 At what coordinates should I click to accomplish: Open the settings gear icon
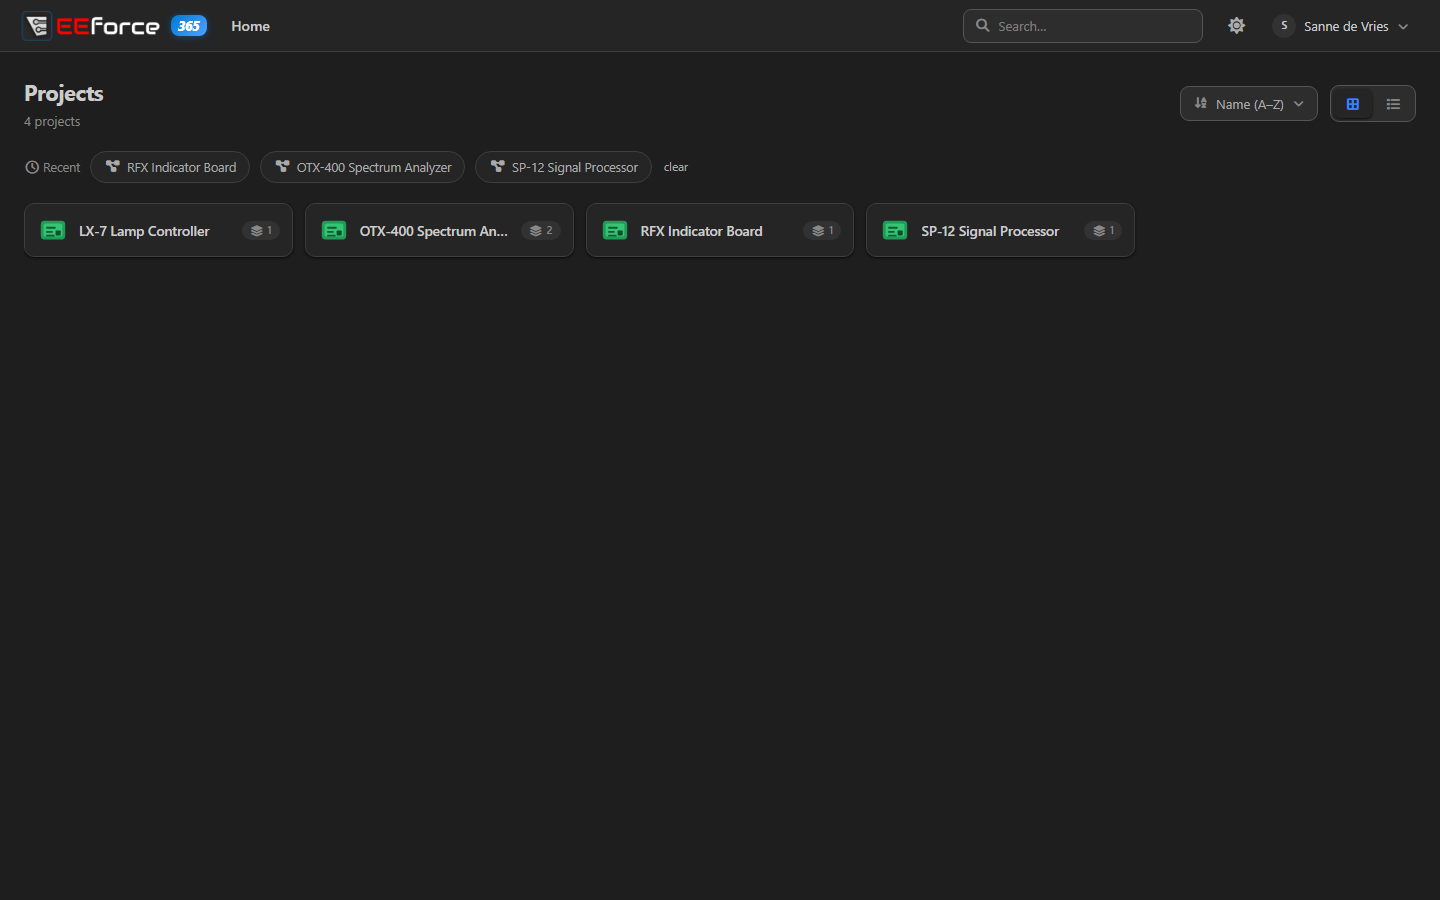(x=1237, y=26)
